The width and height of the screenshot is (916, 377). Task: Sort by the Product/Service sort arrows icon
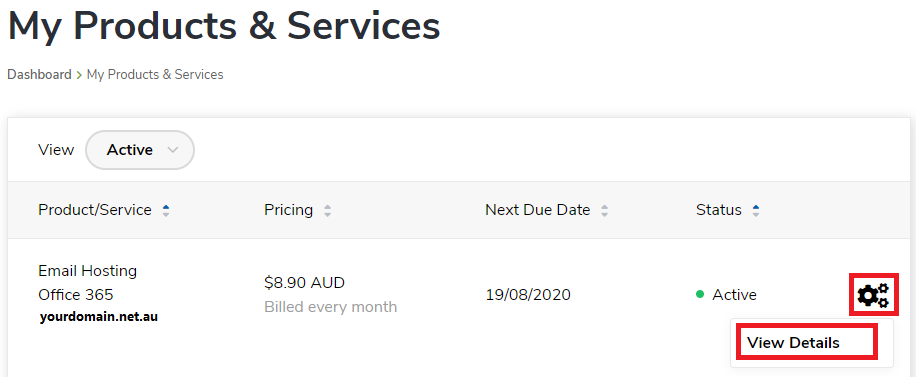pyautogui.click(x=166, y=210)
